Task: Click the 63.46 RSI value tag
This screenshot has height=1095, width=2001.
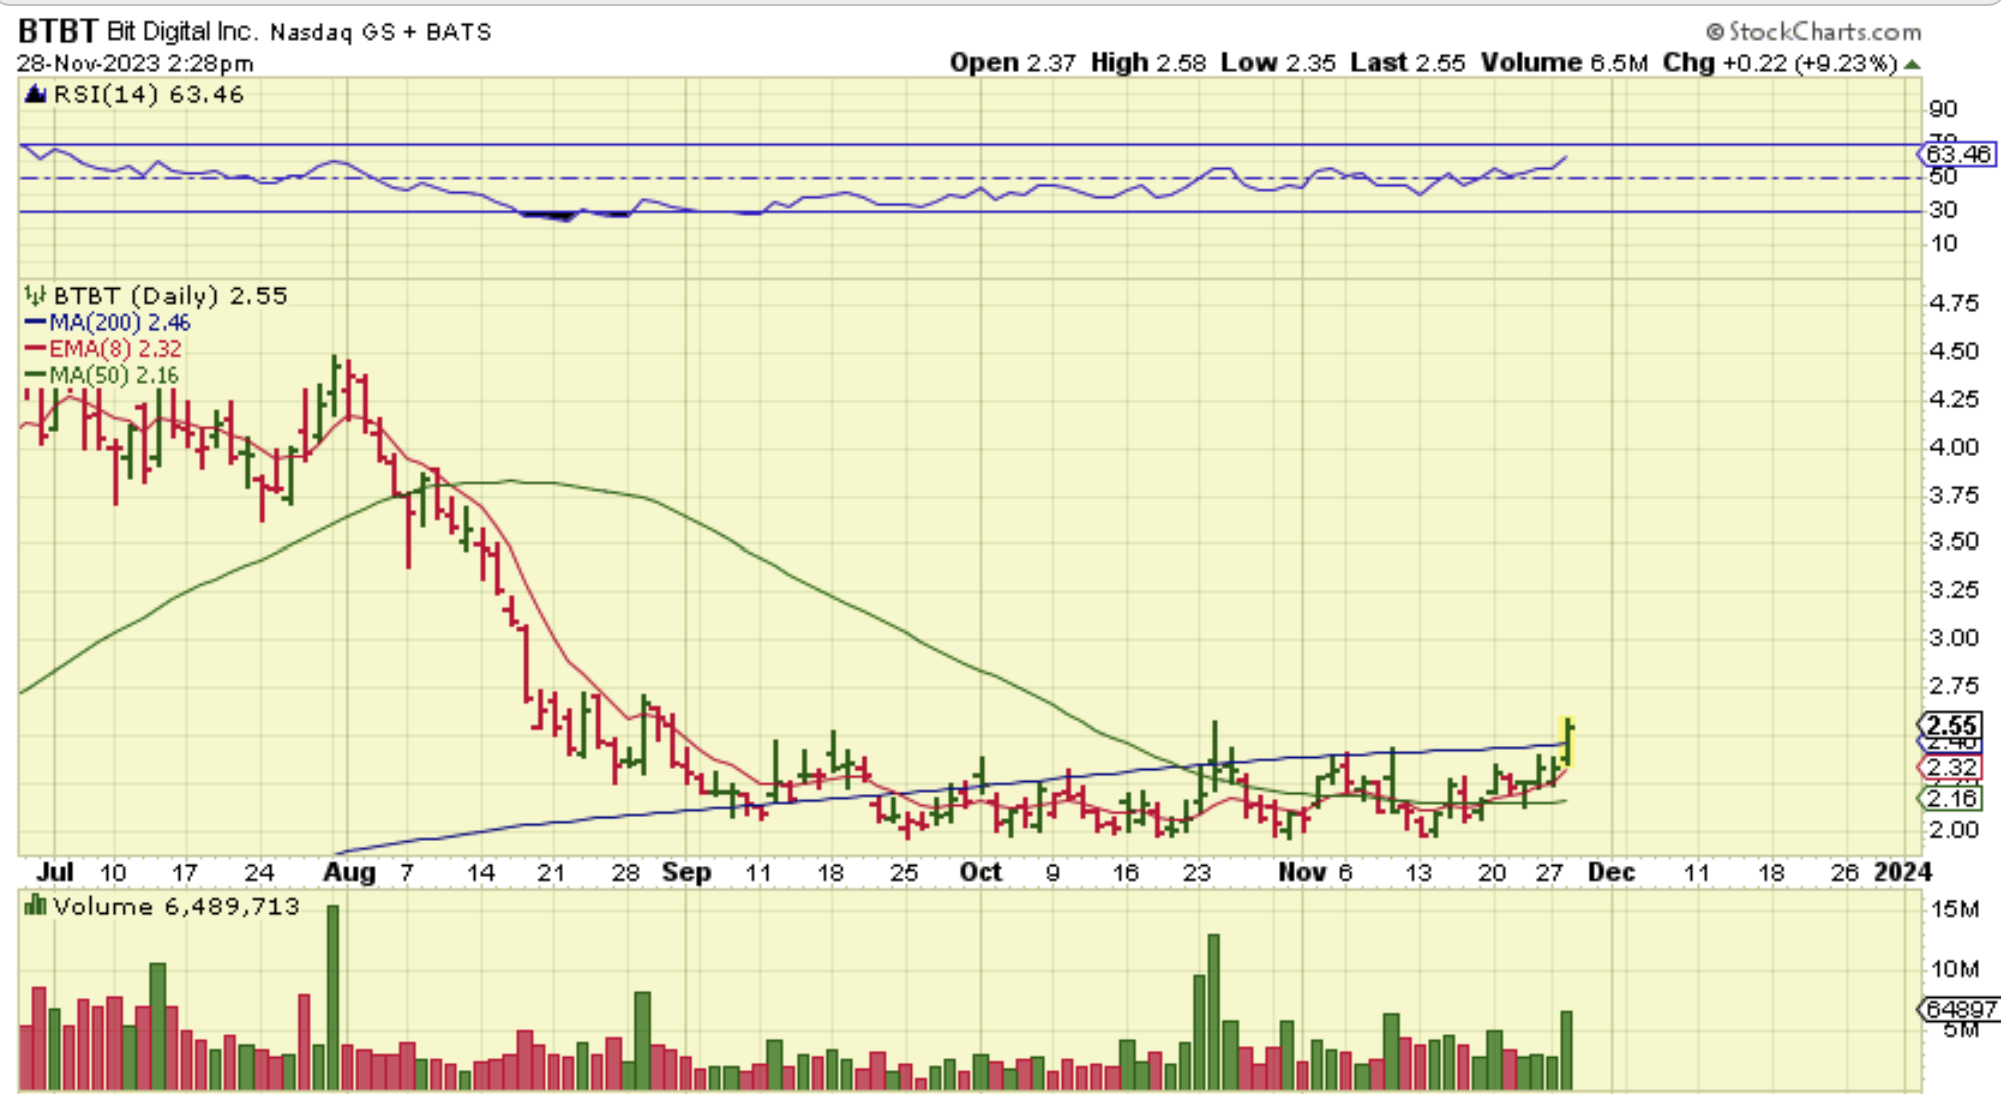Action: [1957, 154]
